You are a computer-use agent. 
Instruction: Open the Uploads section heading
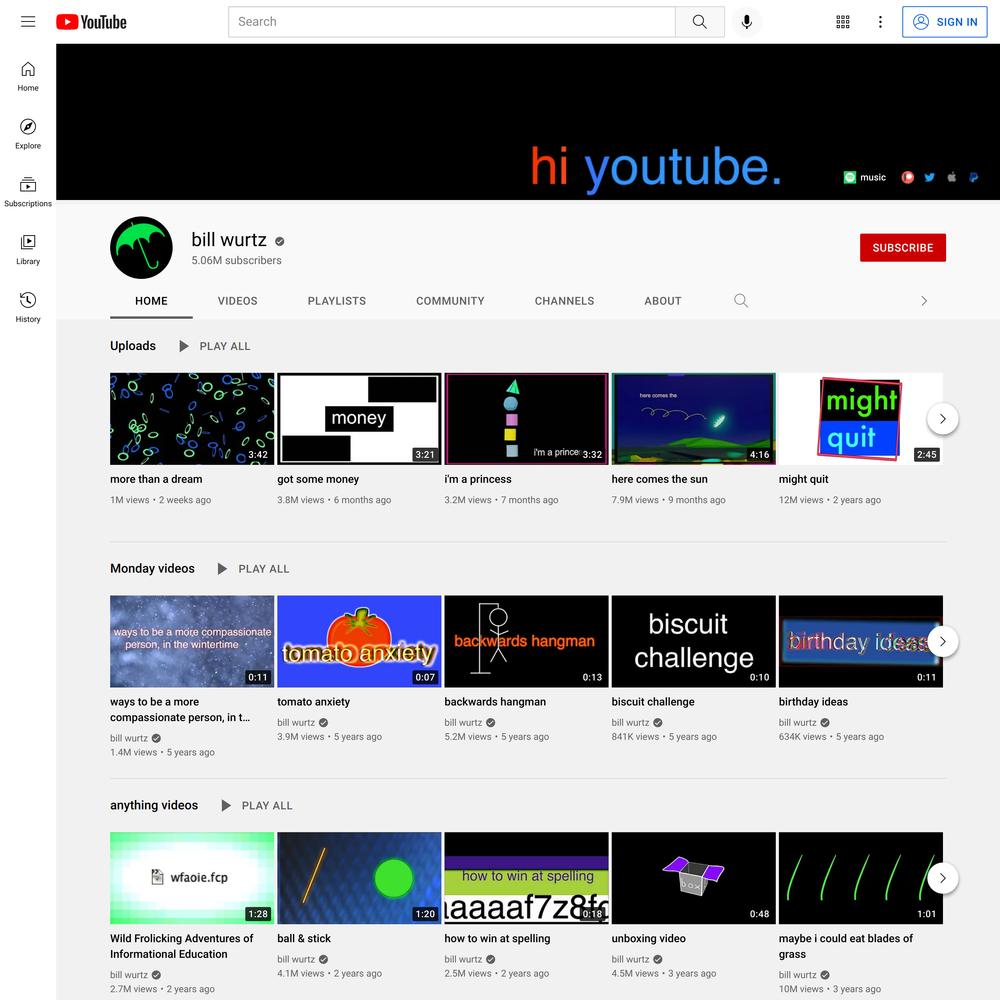[133, 346]
